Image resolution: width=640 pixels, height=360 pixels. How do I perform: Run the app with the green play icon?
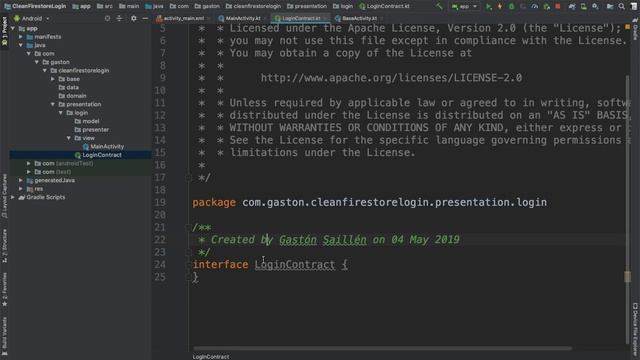click(x=489, y=7)
